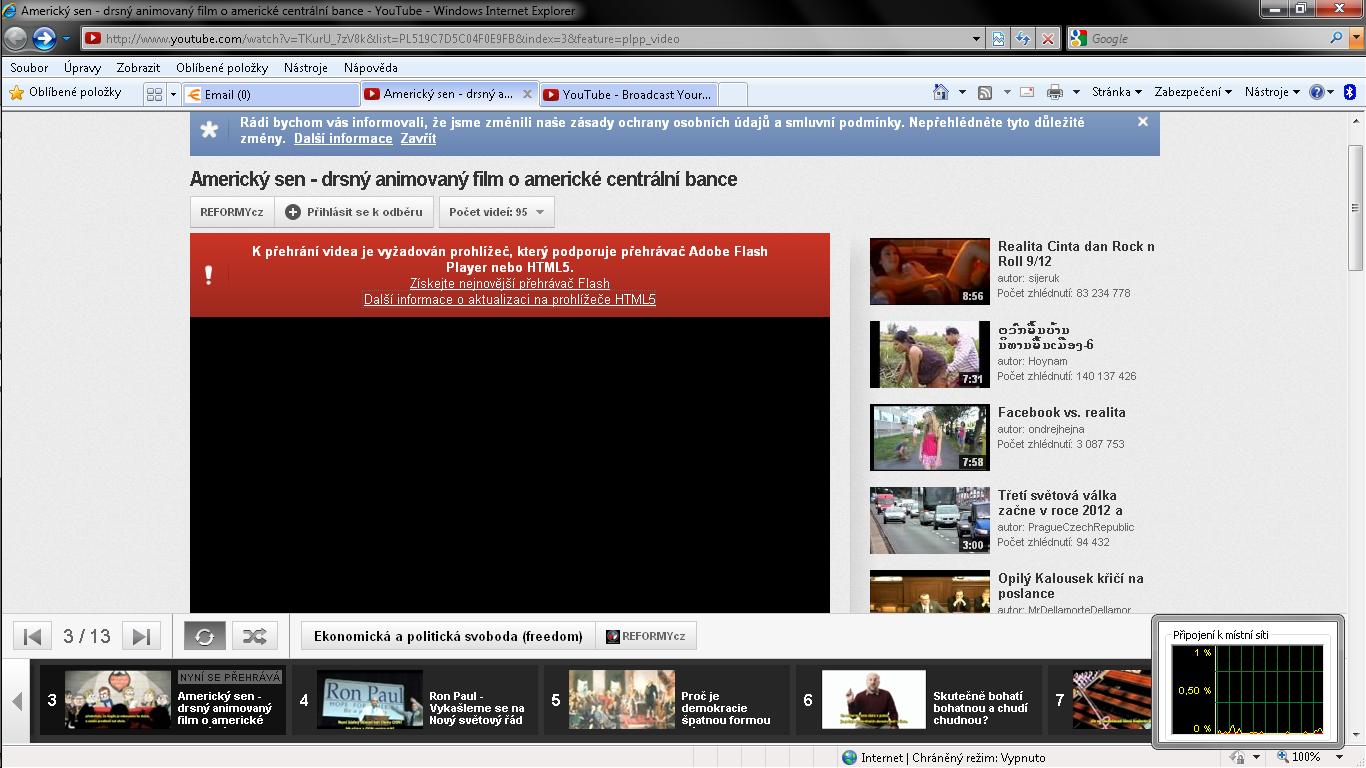Select playlist item 5 Proč je demokracie

[x=667, y=700]
